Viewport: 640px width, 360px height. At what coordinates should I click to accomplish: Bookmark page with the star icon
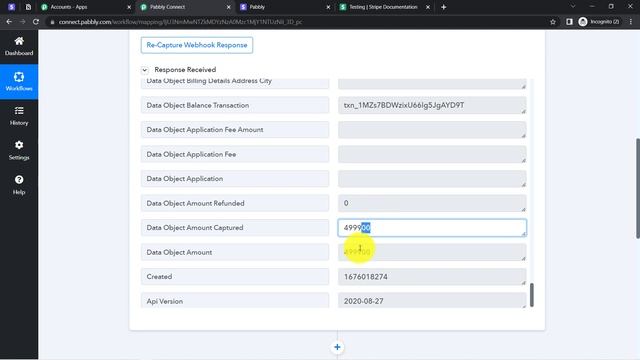point(553,22)
